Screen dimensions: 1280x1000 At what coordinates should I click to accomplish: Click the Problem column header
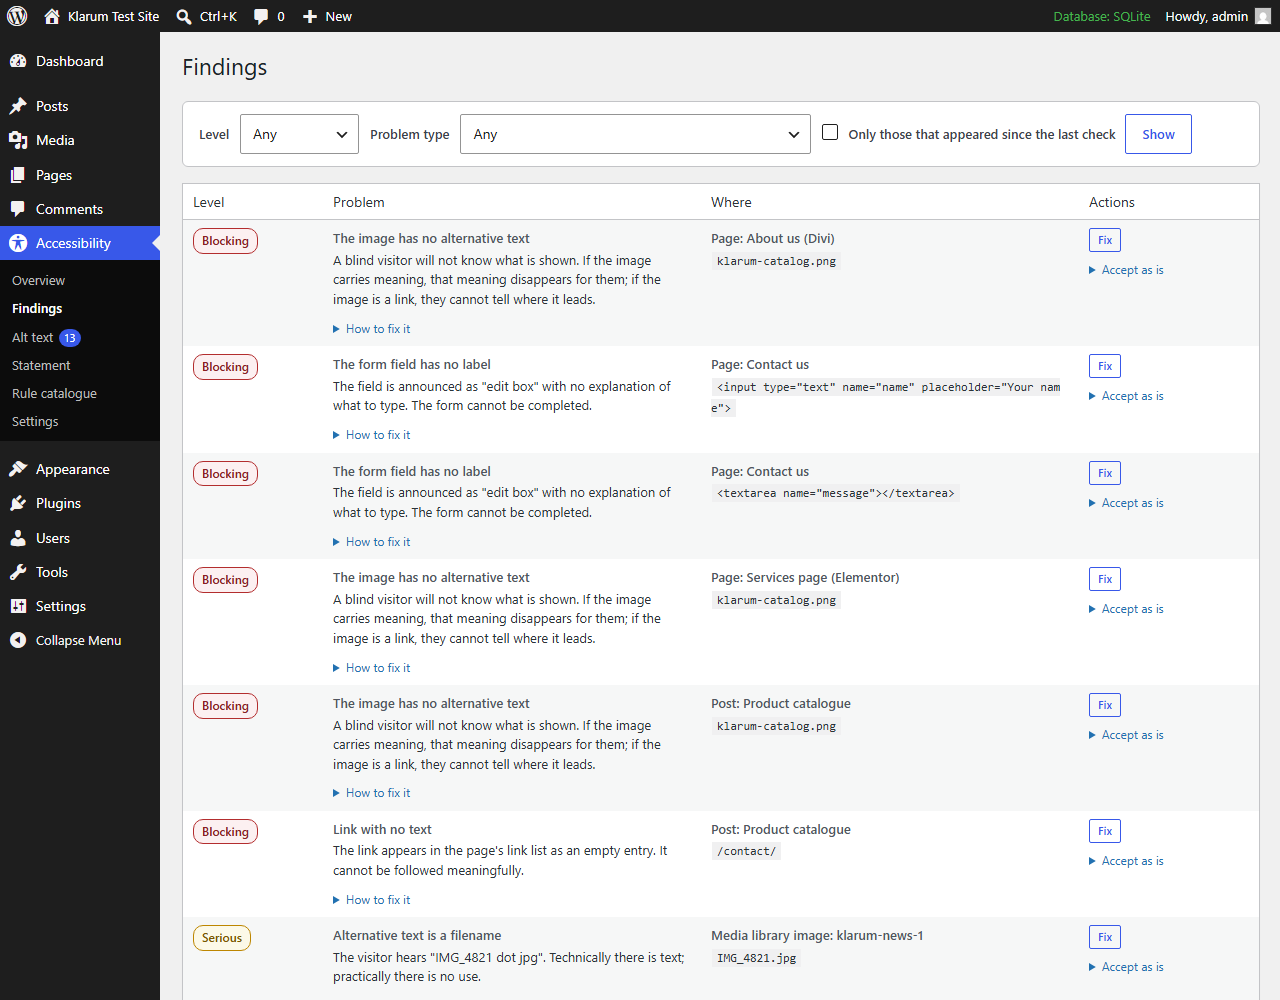[359, 202]
